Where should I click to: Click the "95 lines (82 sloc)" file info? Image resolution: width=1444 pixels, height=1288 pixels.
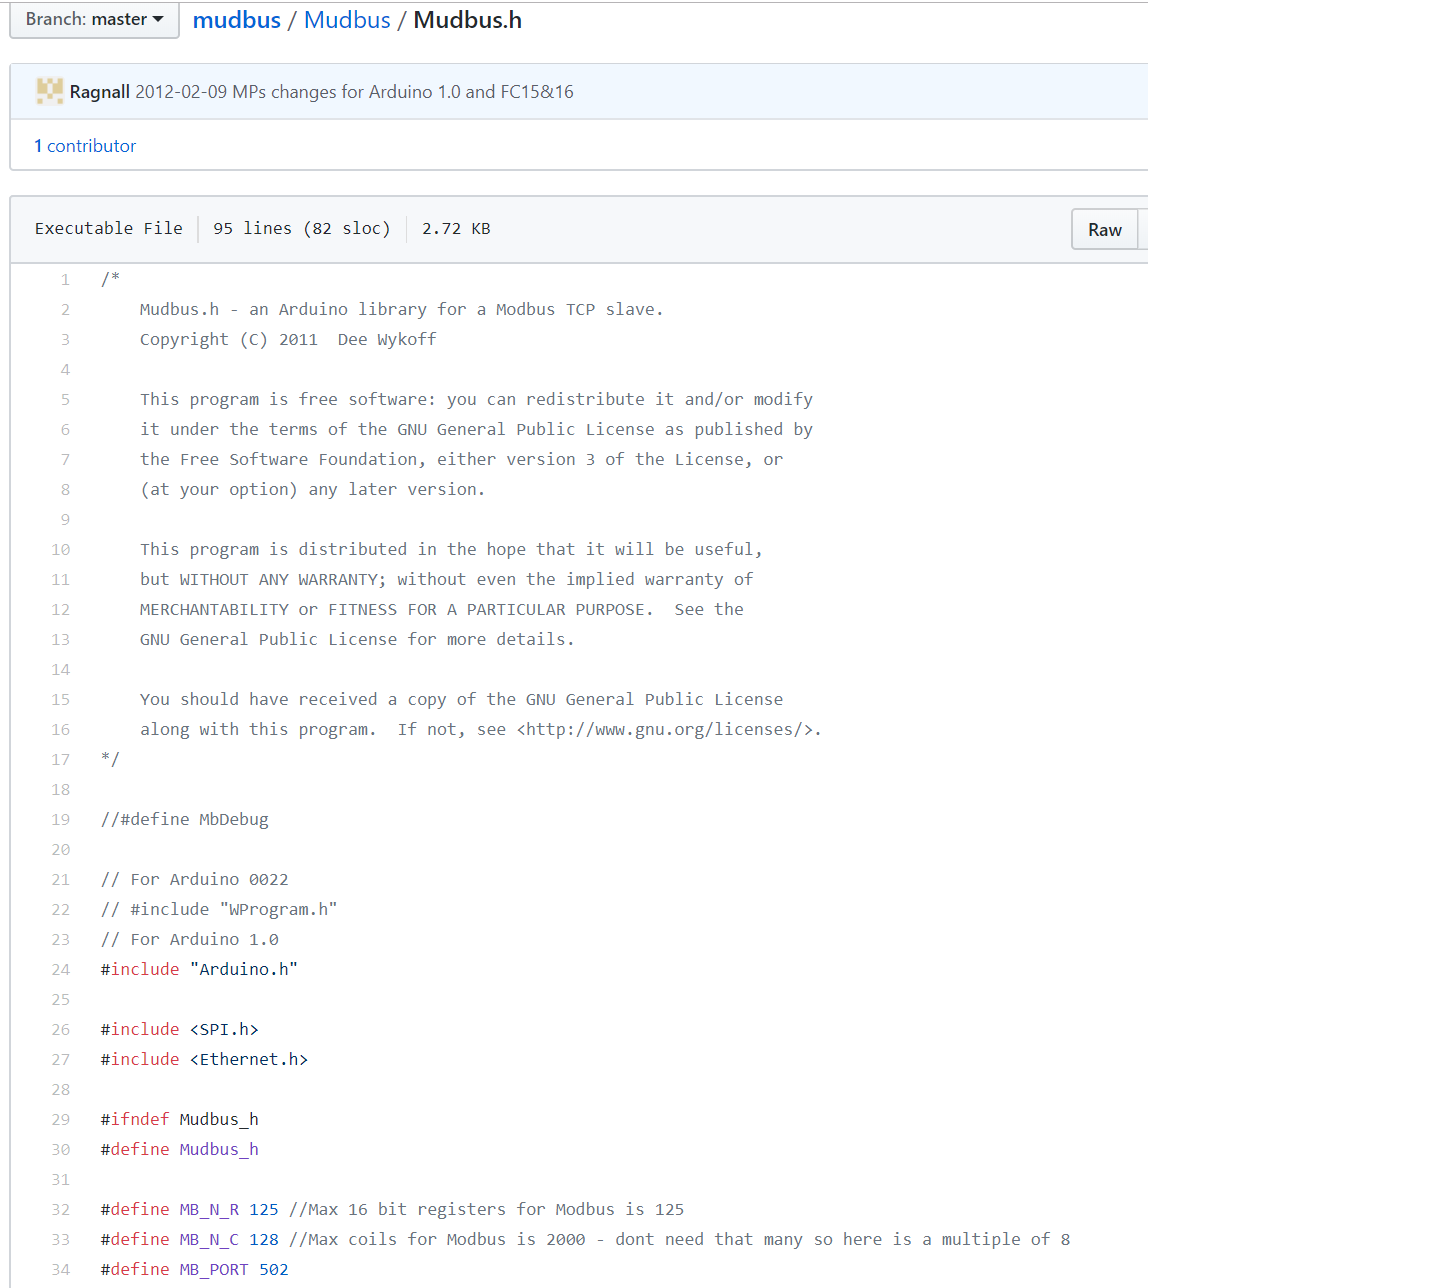[302, 229]
